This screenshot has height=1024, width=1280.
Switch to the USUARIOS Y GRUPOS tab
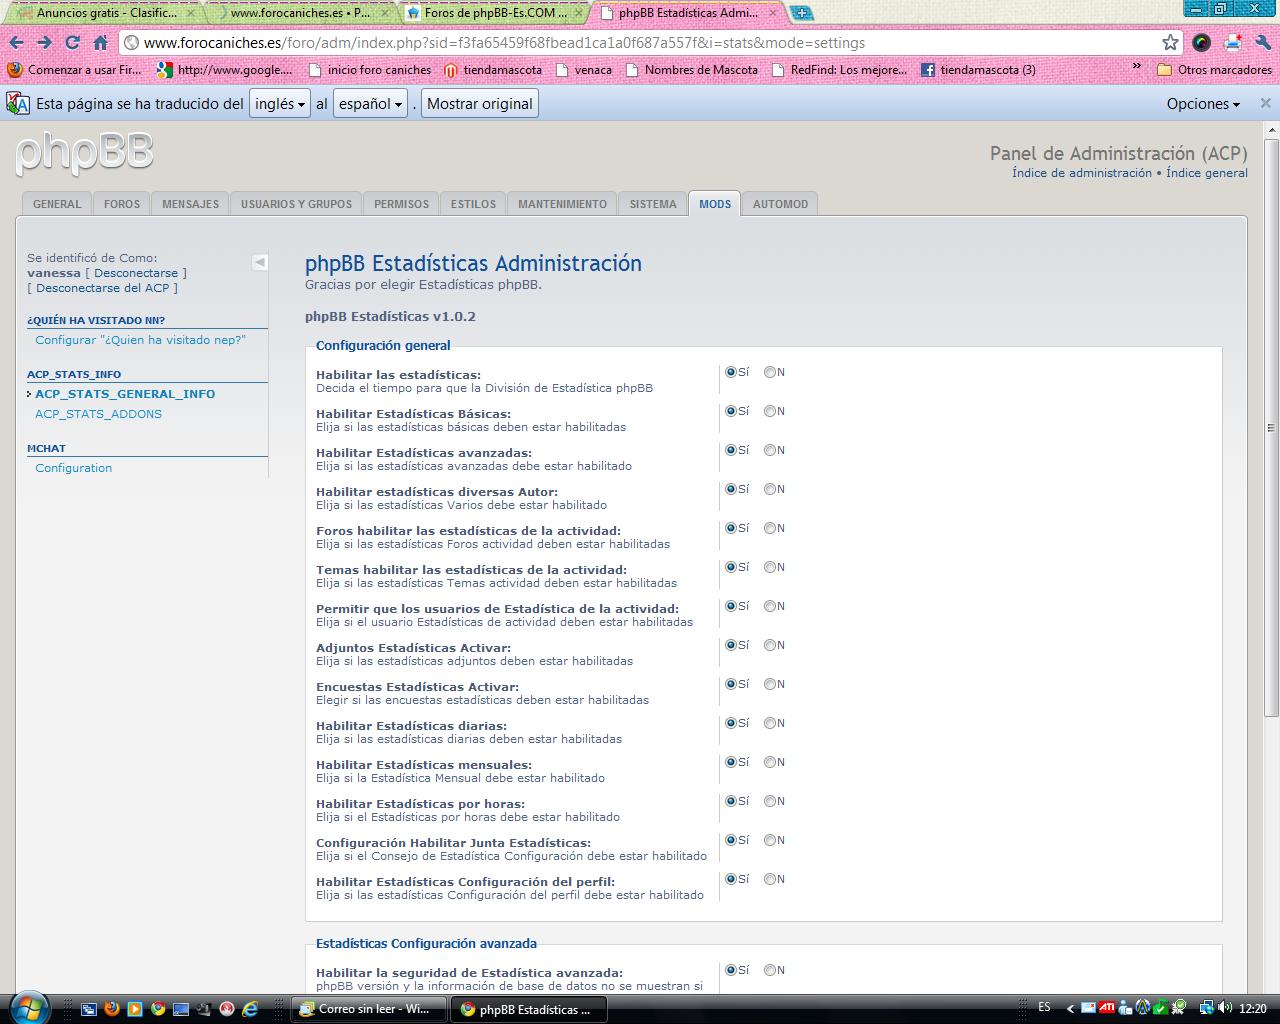(x=296, y=204)
